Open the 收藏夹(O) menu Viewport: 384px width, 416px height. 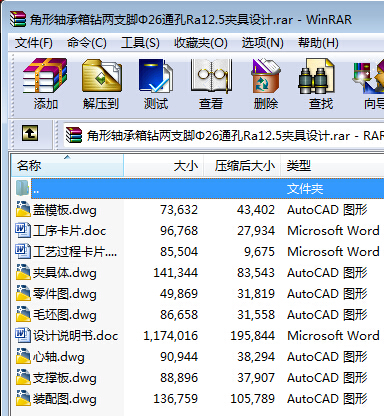tap(201, 43)
